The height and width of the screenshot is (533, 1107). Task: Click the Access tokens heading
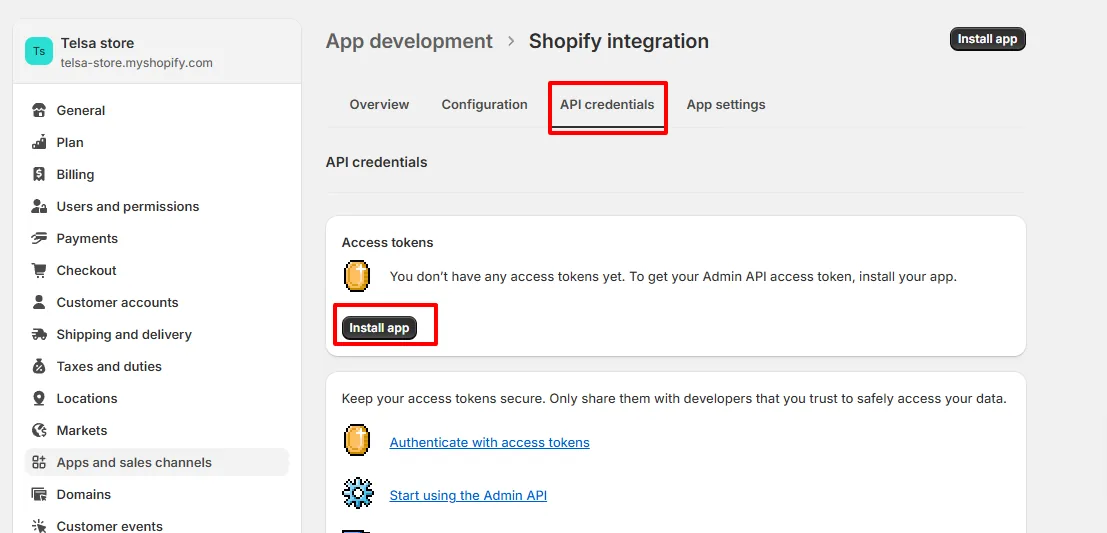pos(388,242)
